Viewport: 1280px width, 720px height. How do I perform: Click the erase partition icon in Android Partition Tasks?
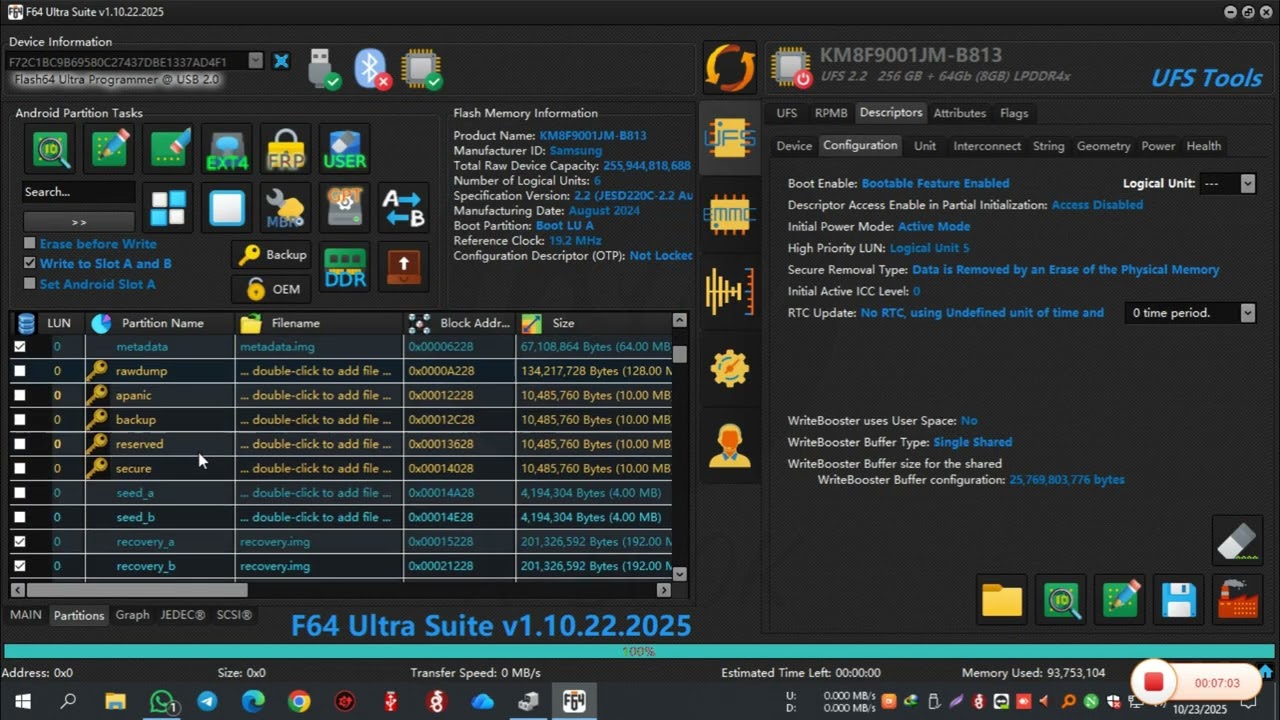(170, 150)
